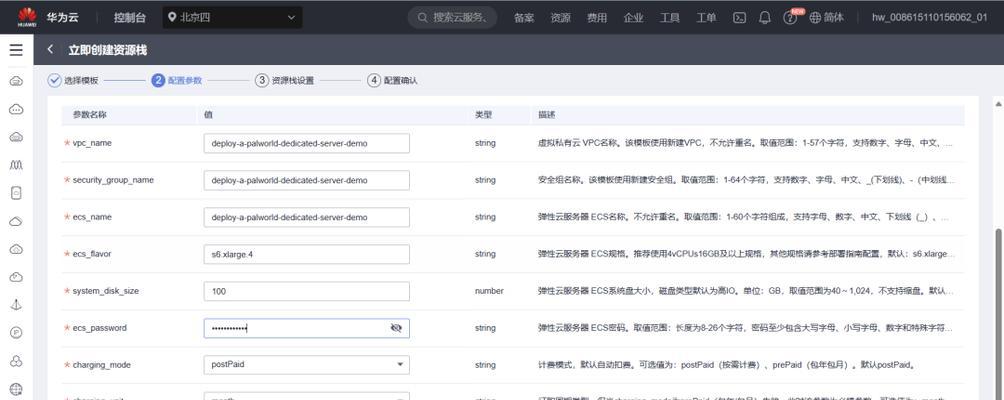Open the 费用 menu
The height and width of the screenshot is (400, 1004).
[597, 18]
